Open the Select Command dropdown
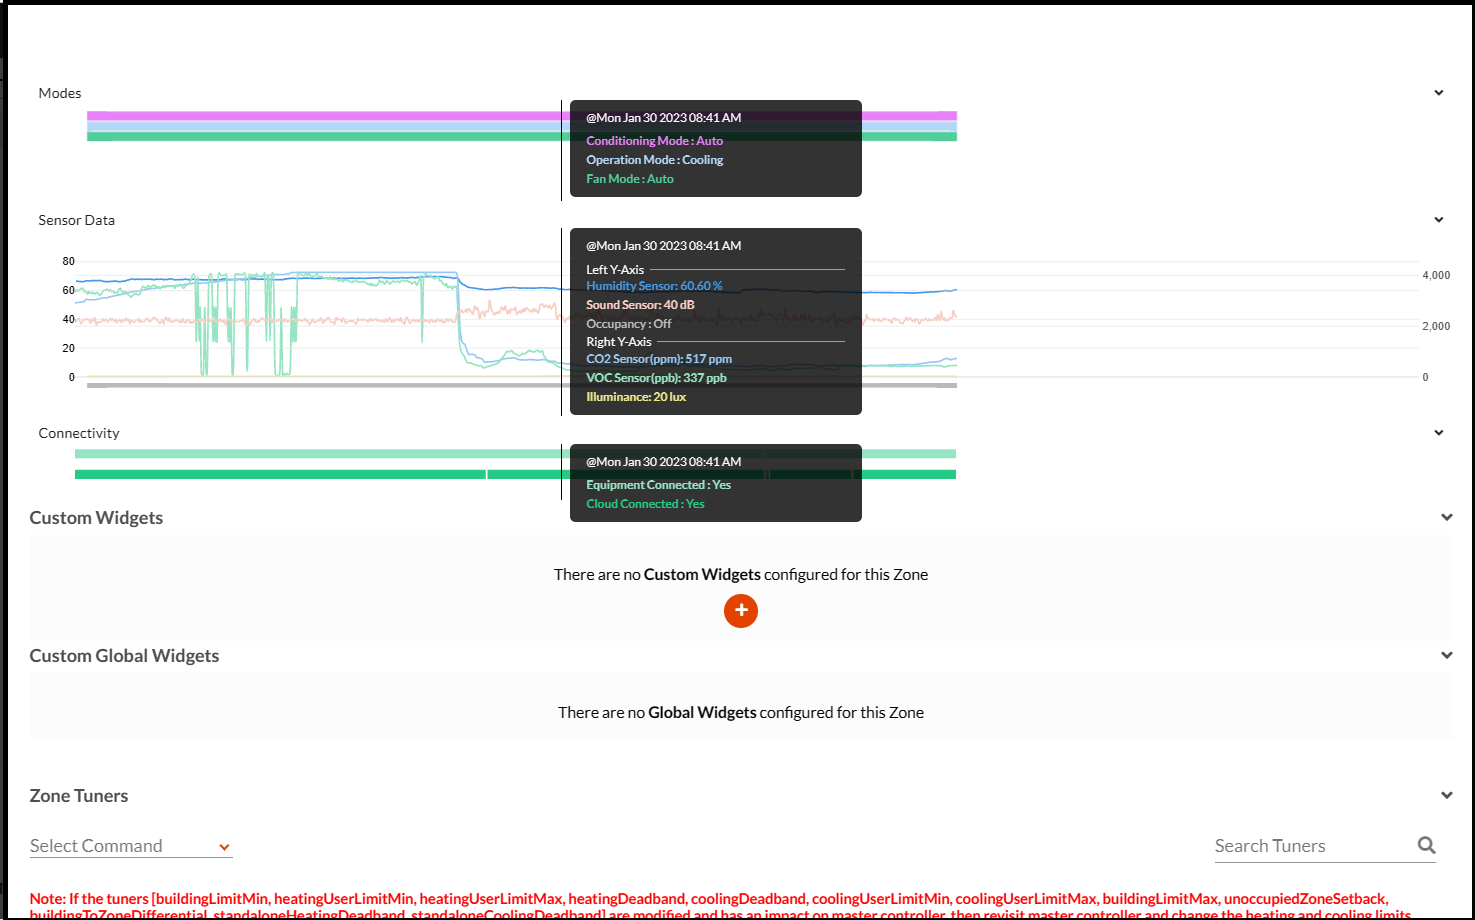Screen dimensions: 1475x920 point(131,846)
